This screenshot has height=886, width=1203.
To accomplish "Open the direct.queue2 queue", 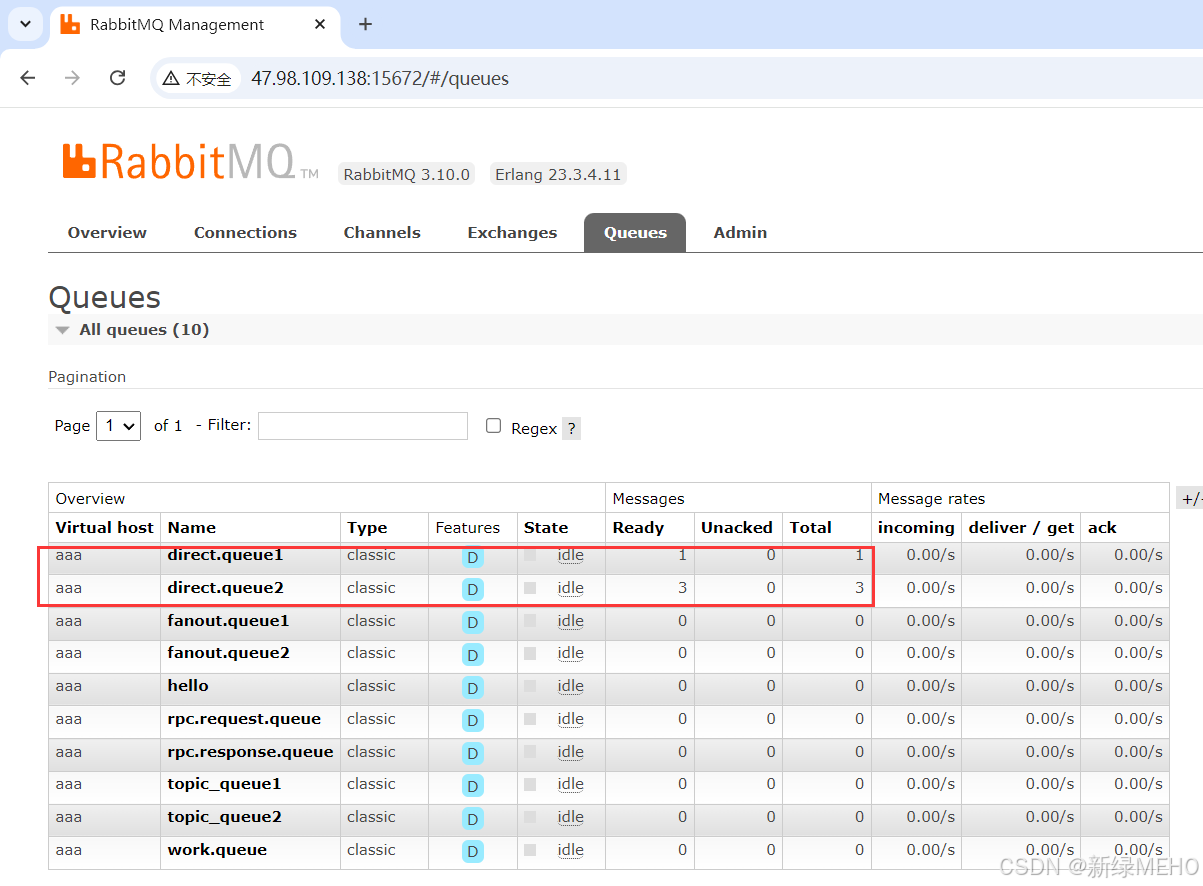I will point(225,588).
